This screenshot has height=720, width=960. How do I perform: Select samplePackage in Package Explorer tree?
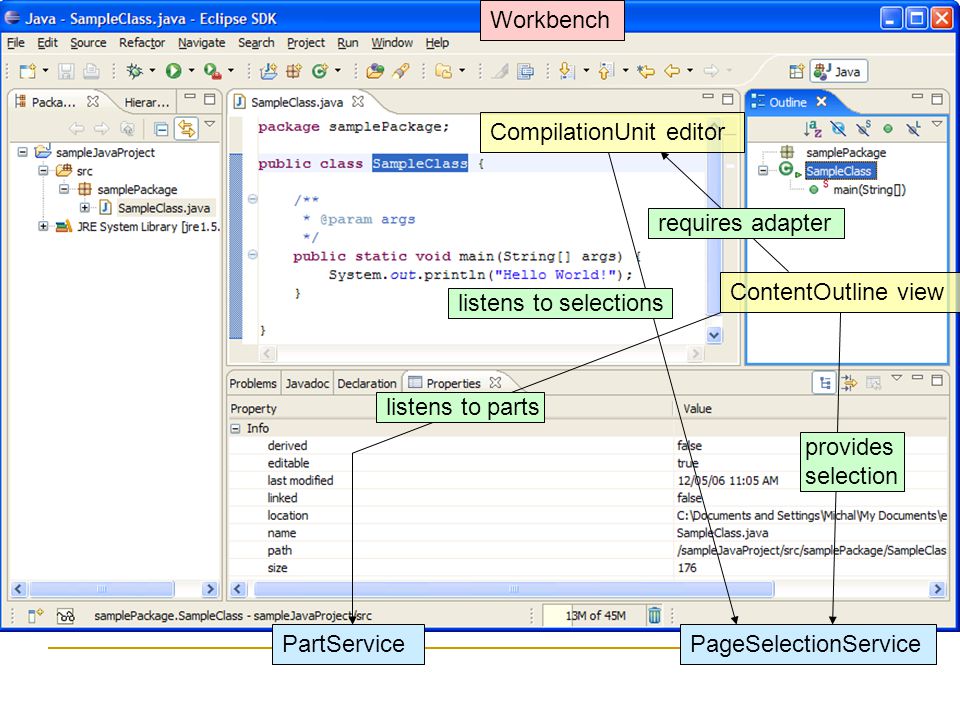pos(137,189)
